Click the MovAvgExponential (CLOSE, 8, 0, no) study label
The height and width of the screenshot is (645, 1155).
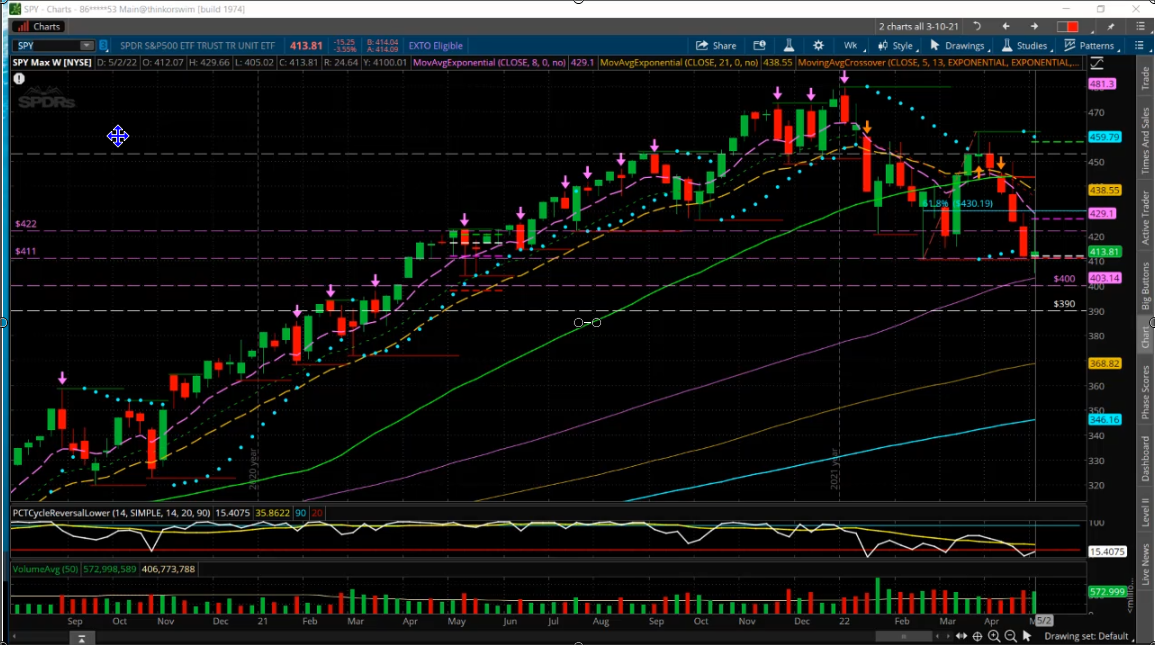489,63
